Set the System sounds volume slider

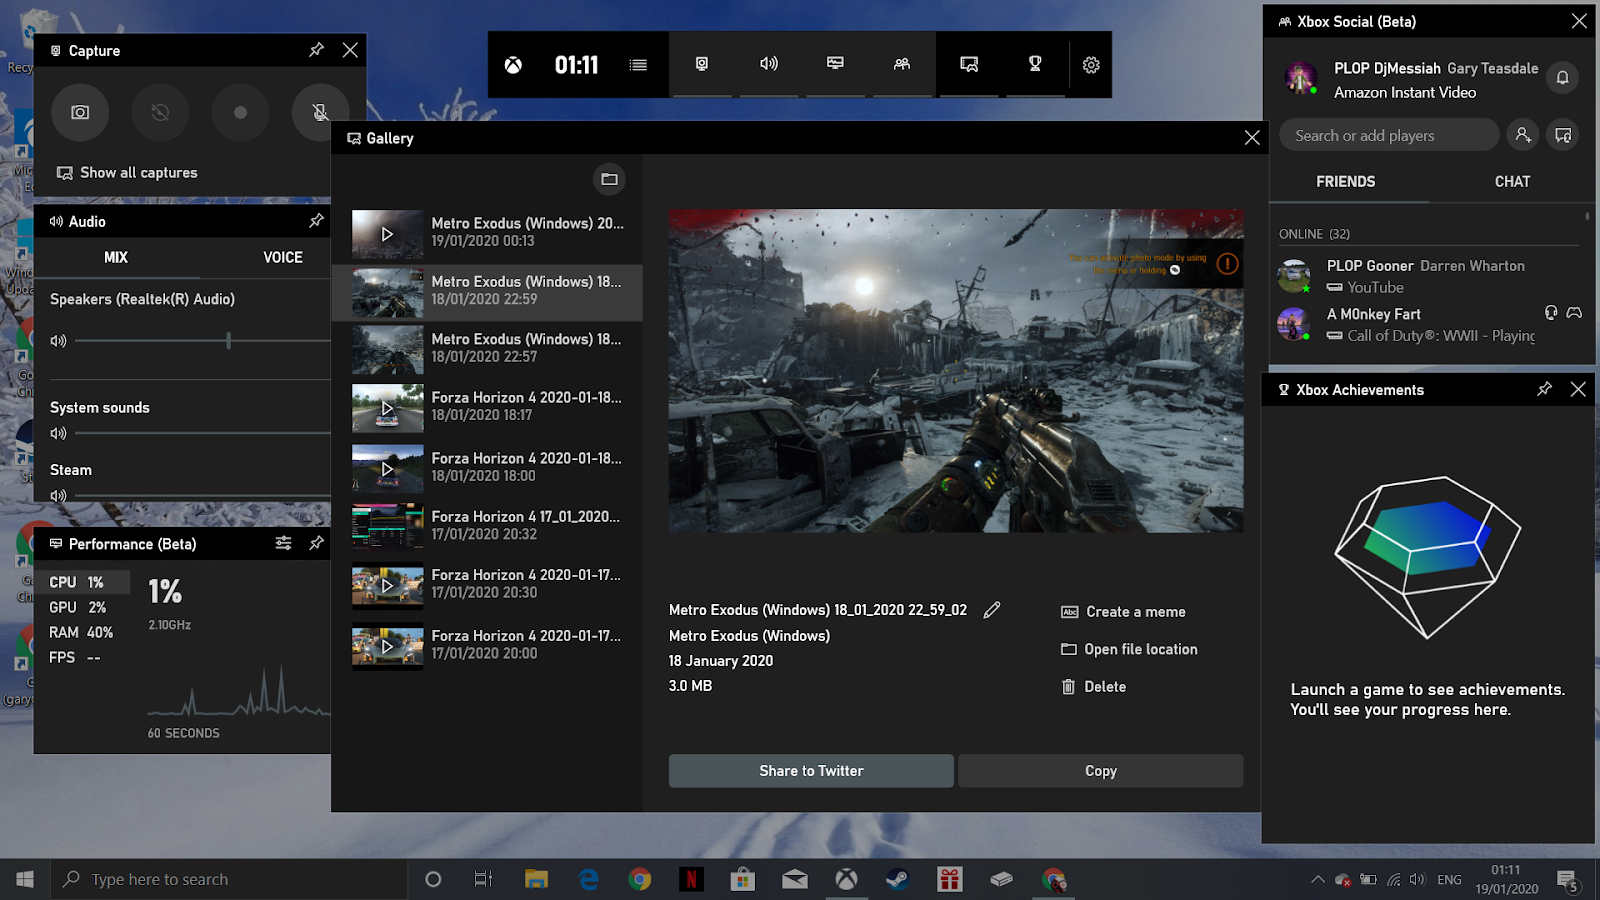click(203, 433)
